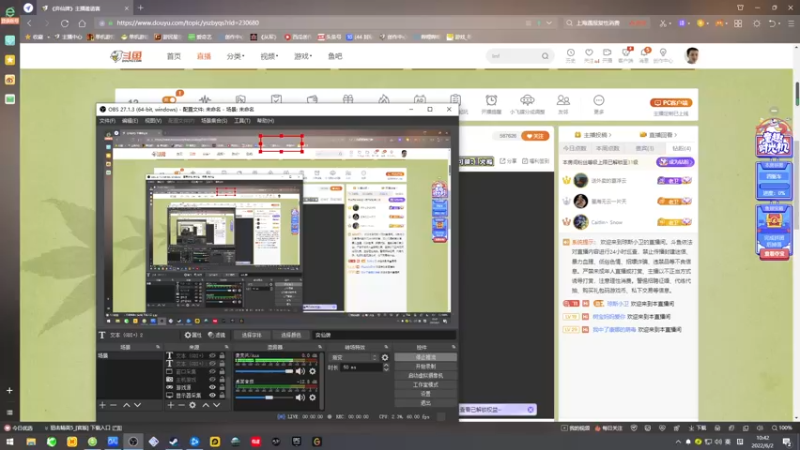Toggle visibility of first text source

coord(212,356)
